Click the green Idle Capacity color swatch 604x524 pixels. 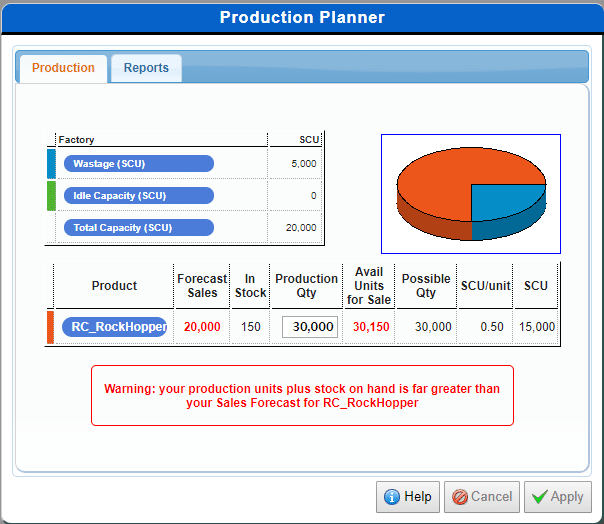(x=51, y=196)
